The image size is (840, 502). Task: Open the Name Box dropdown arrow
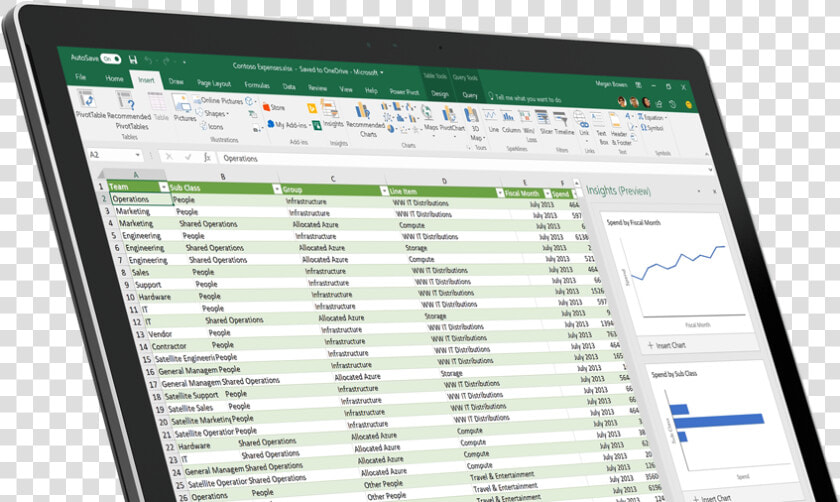[137, 155]
